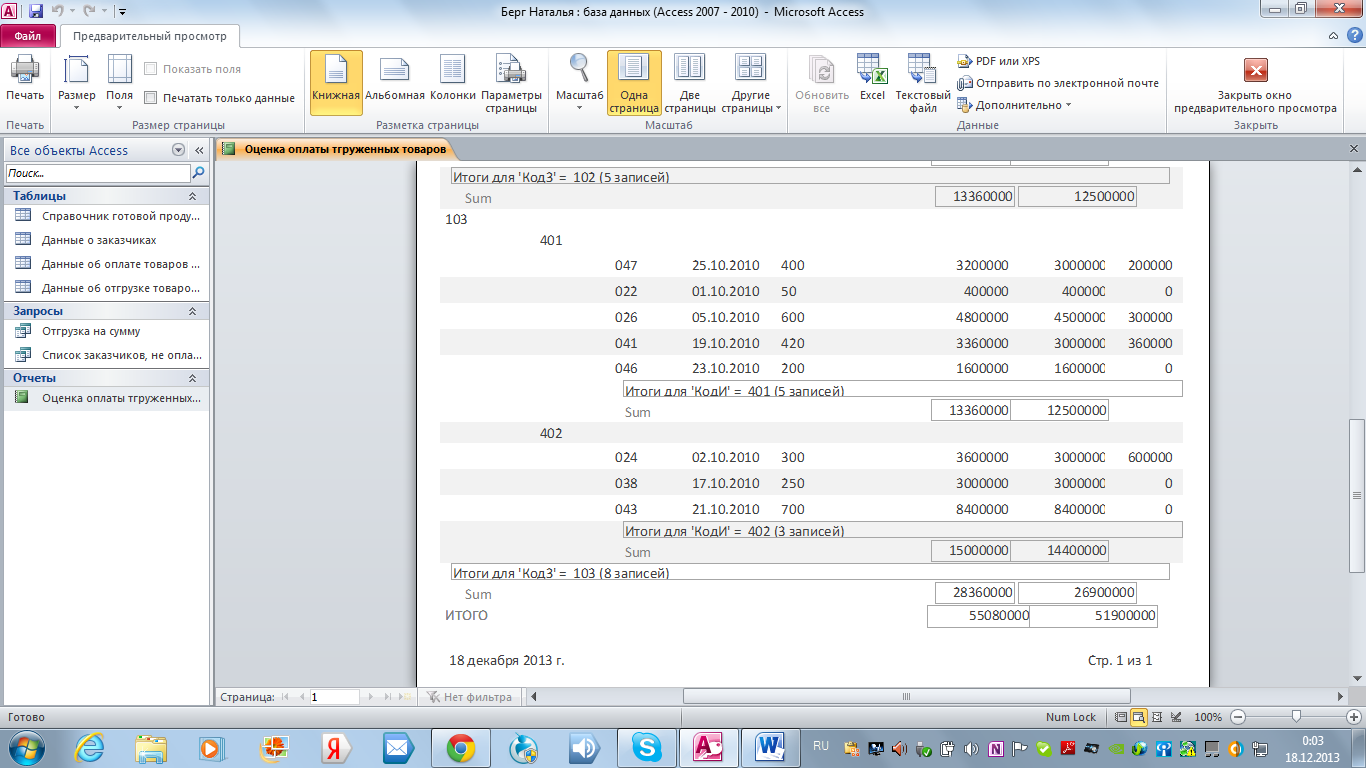
Task: Select Книжная portrait orientation
Action: (335, 82)
